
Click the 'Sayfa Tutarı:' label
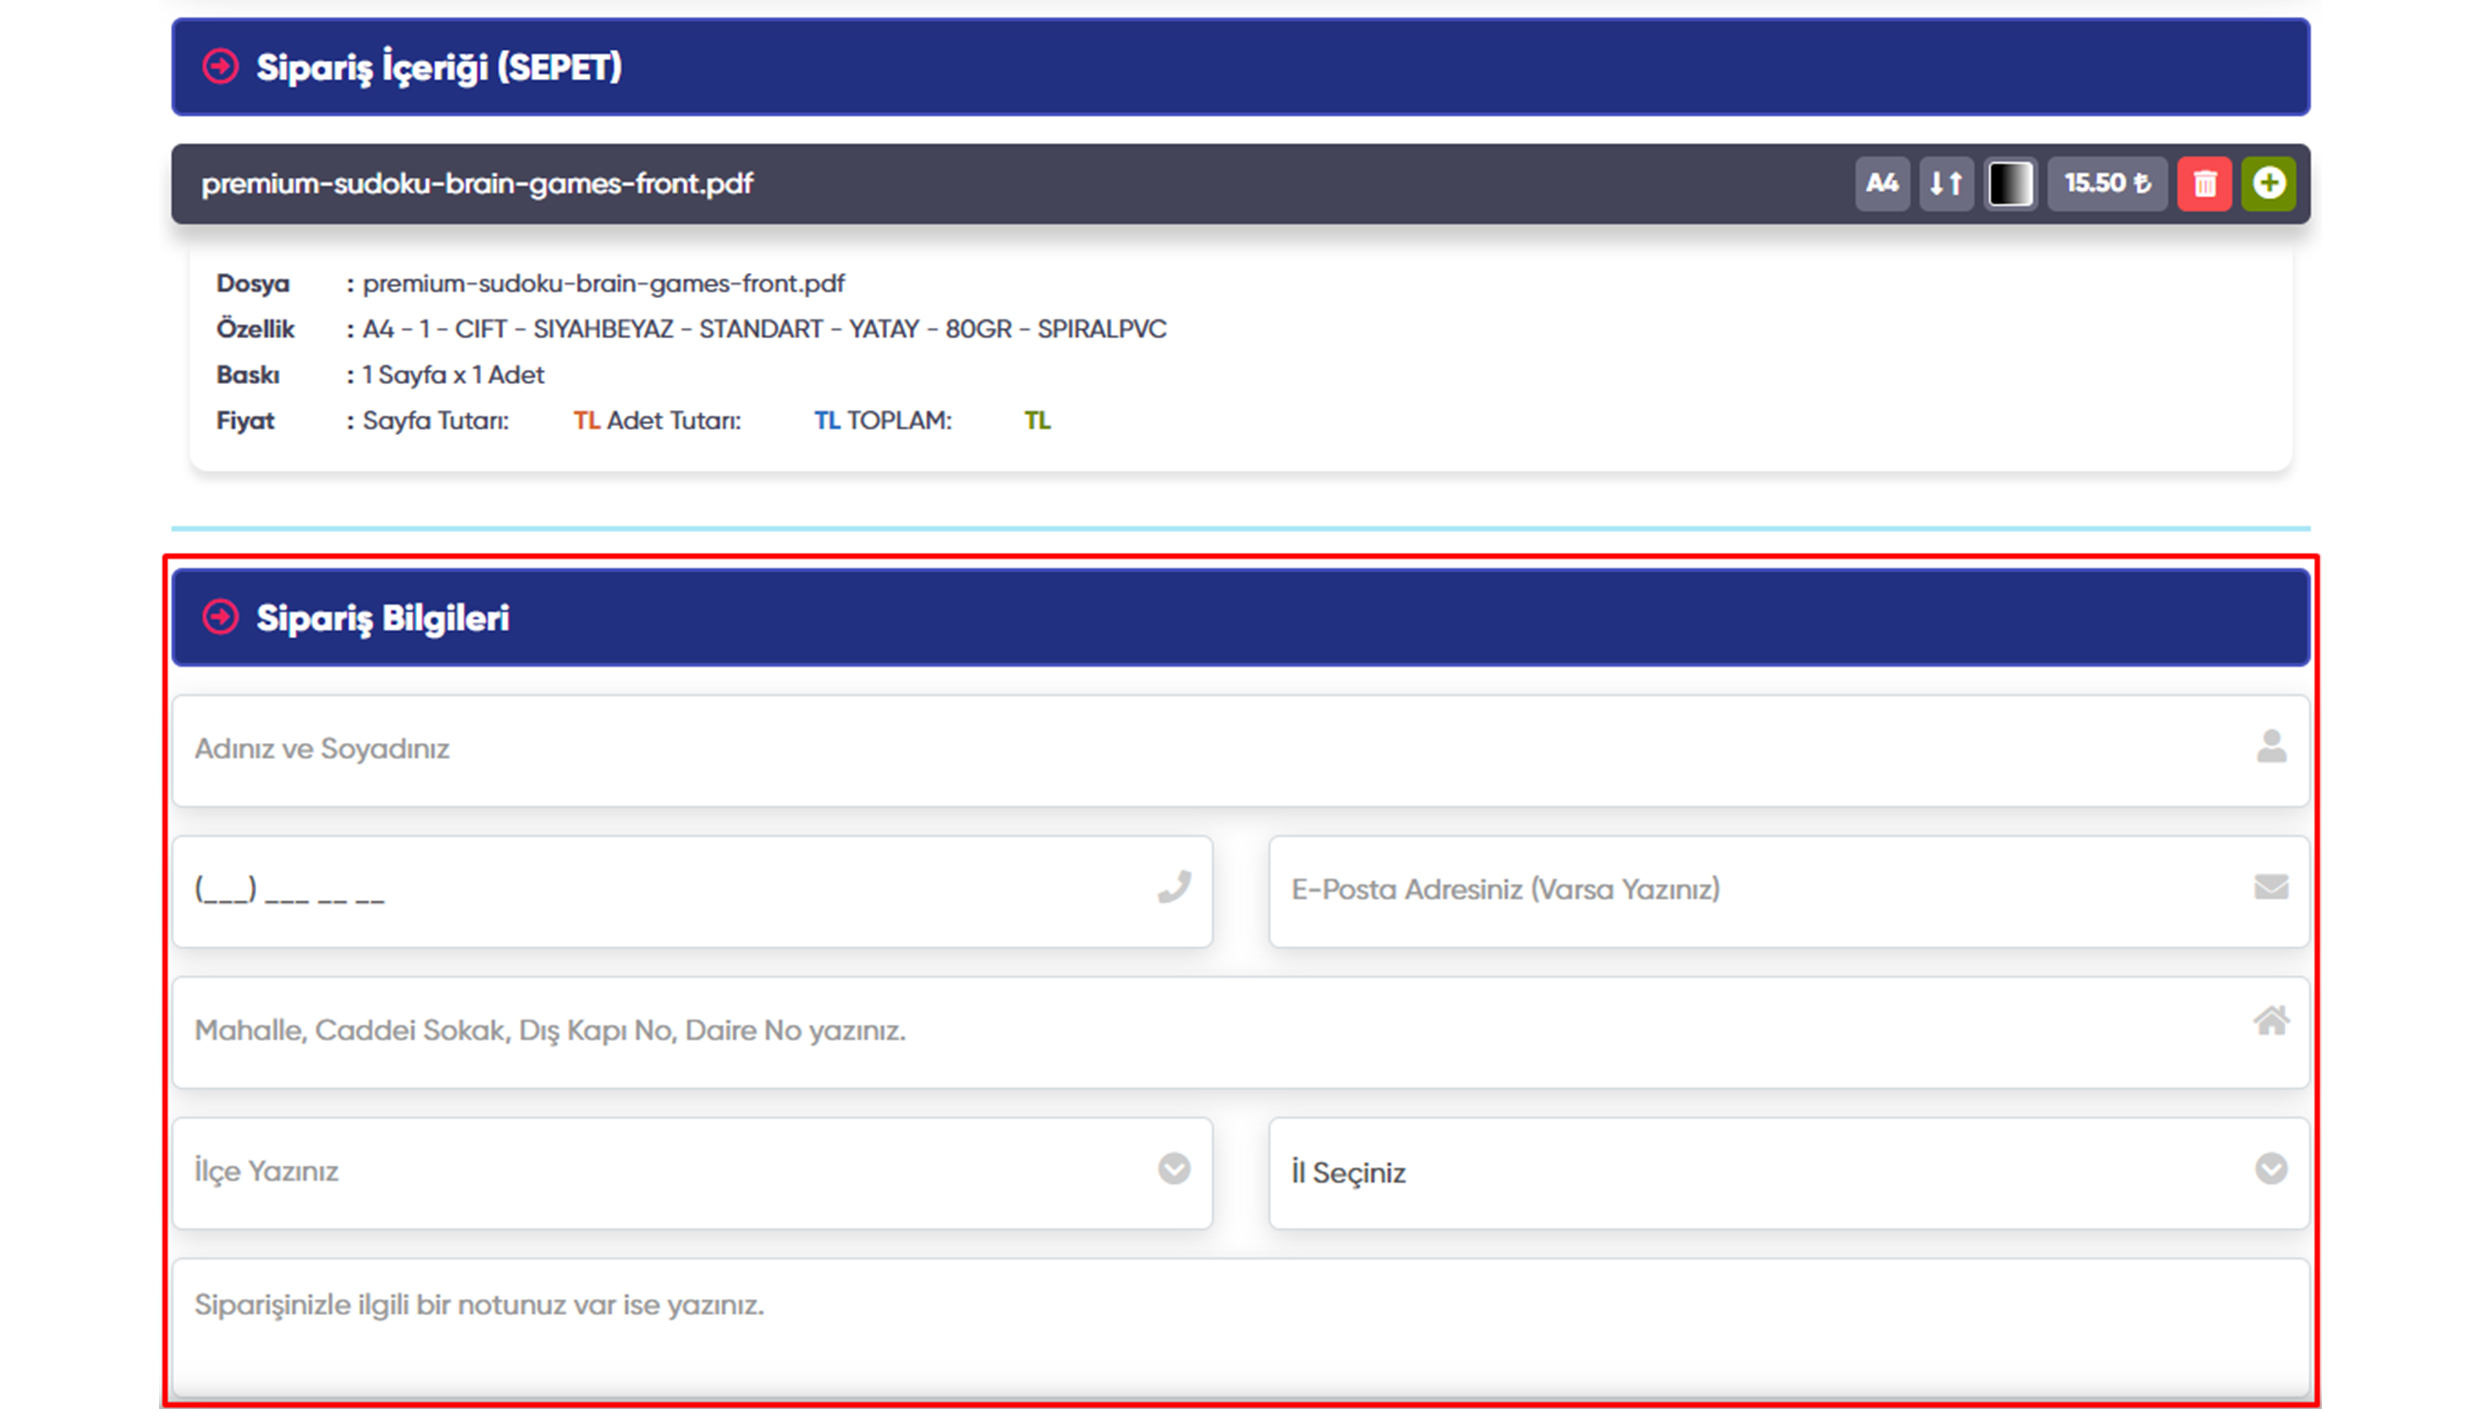(435, 421)
